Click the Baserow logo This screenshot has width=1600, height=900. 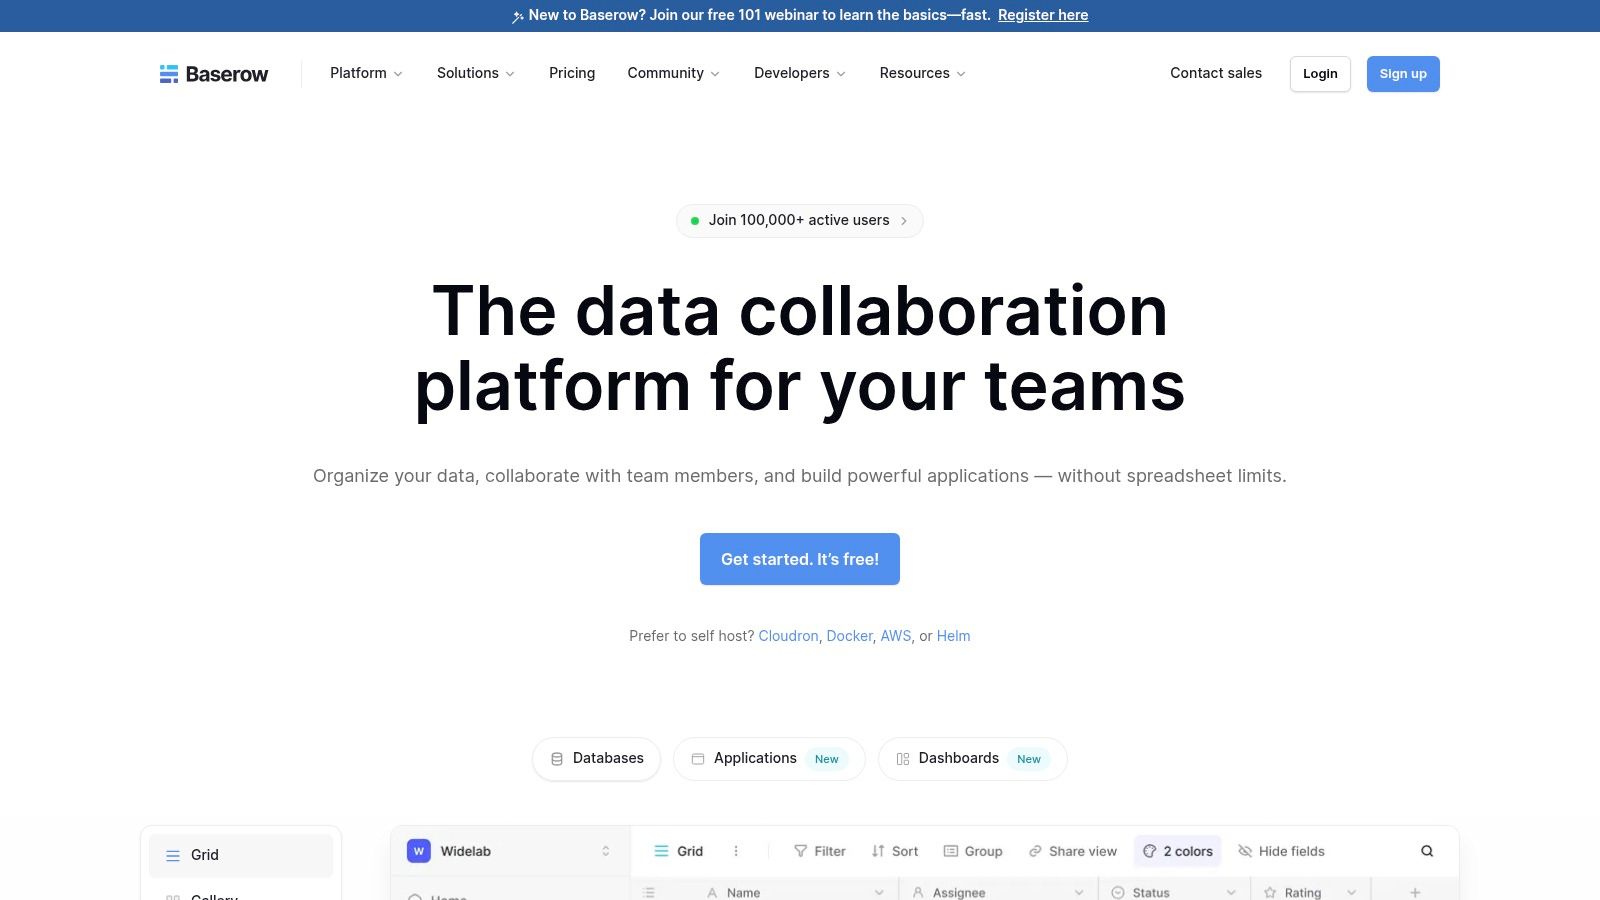click(x=214, y=74)
